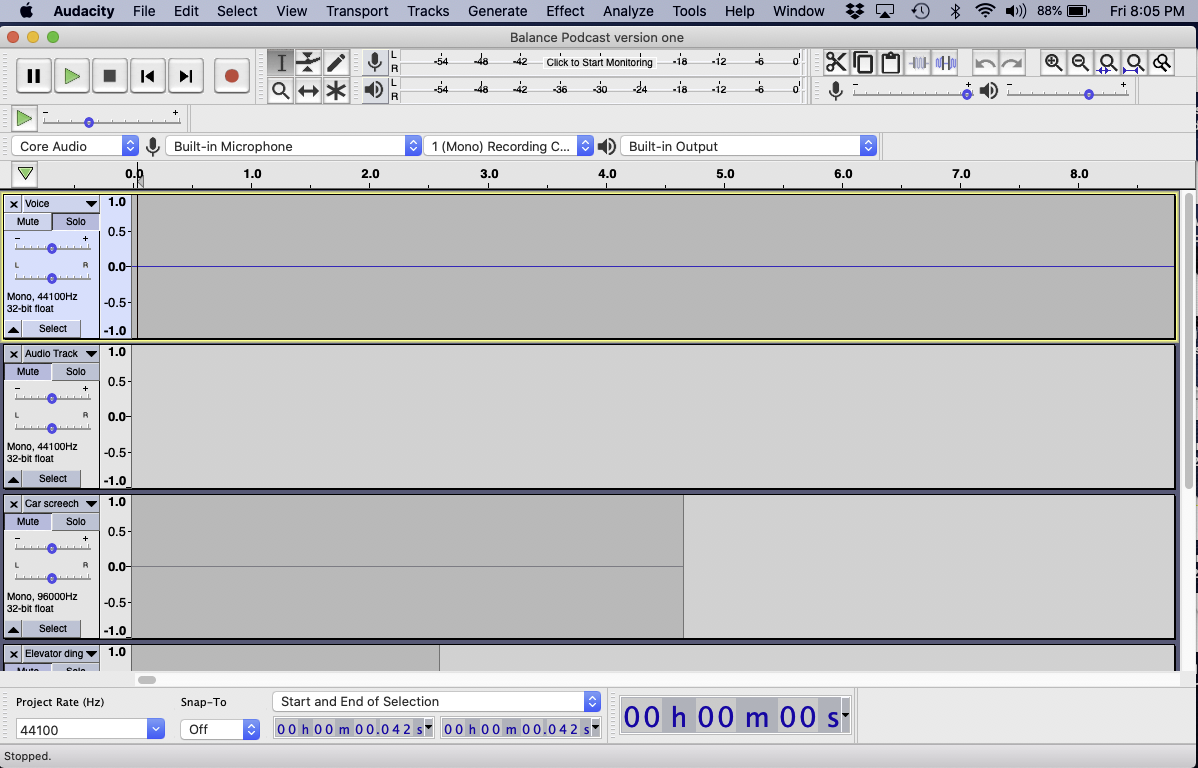
Task: Fit whole project to window width
Action: coord(1135,63)
